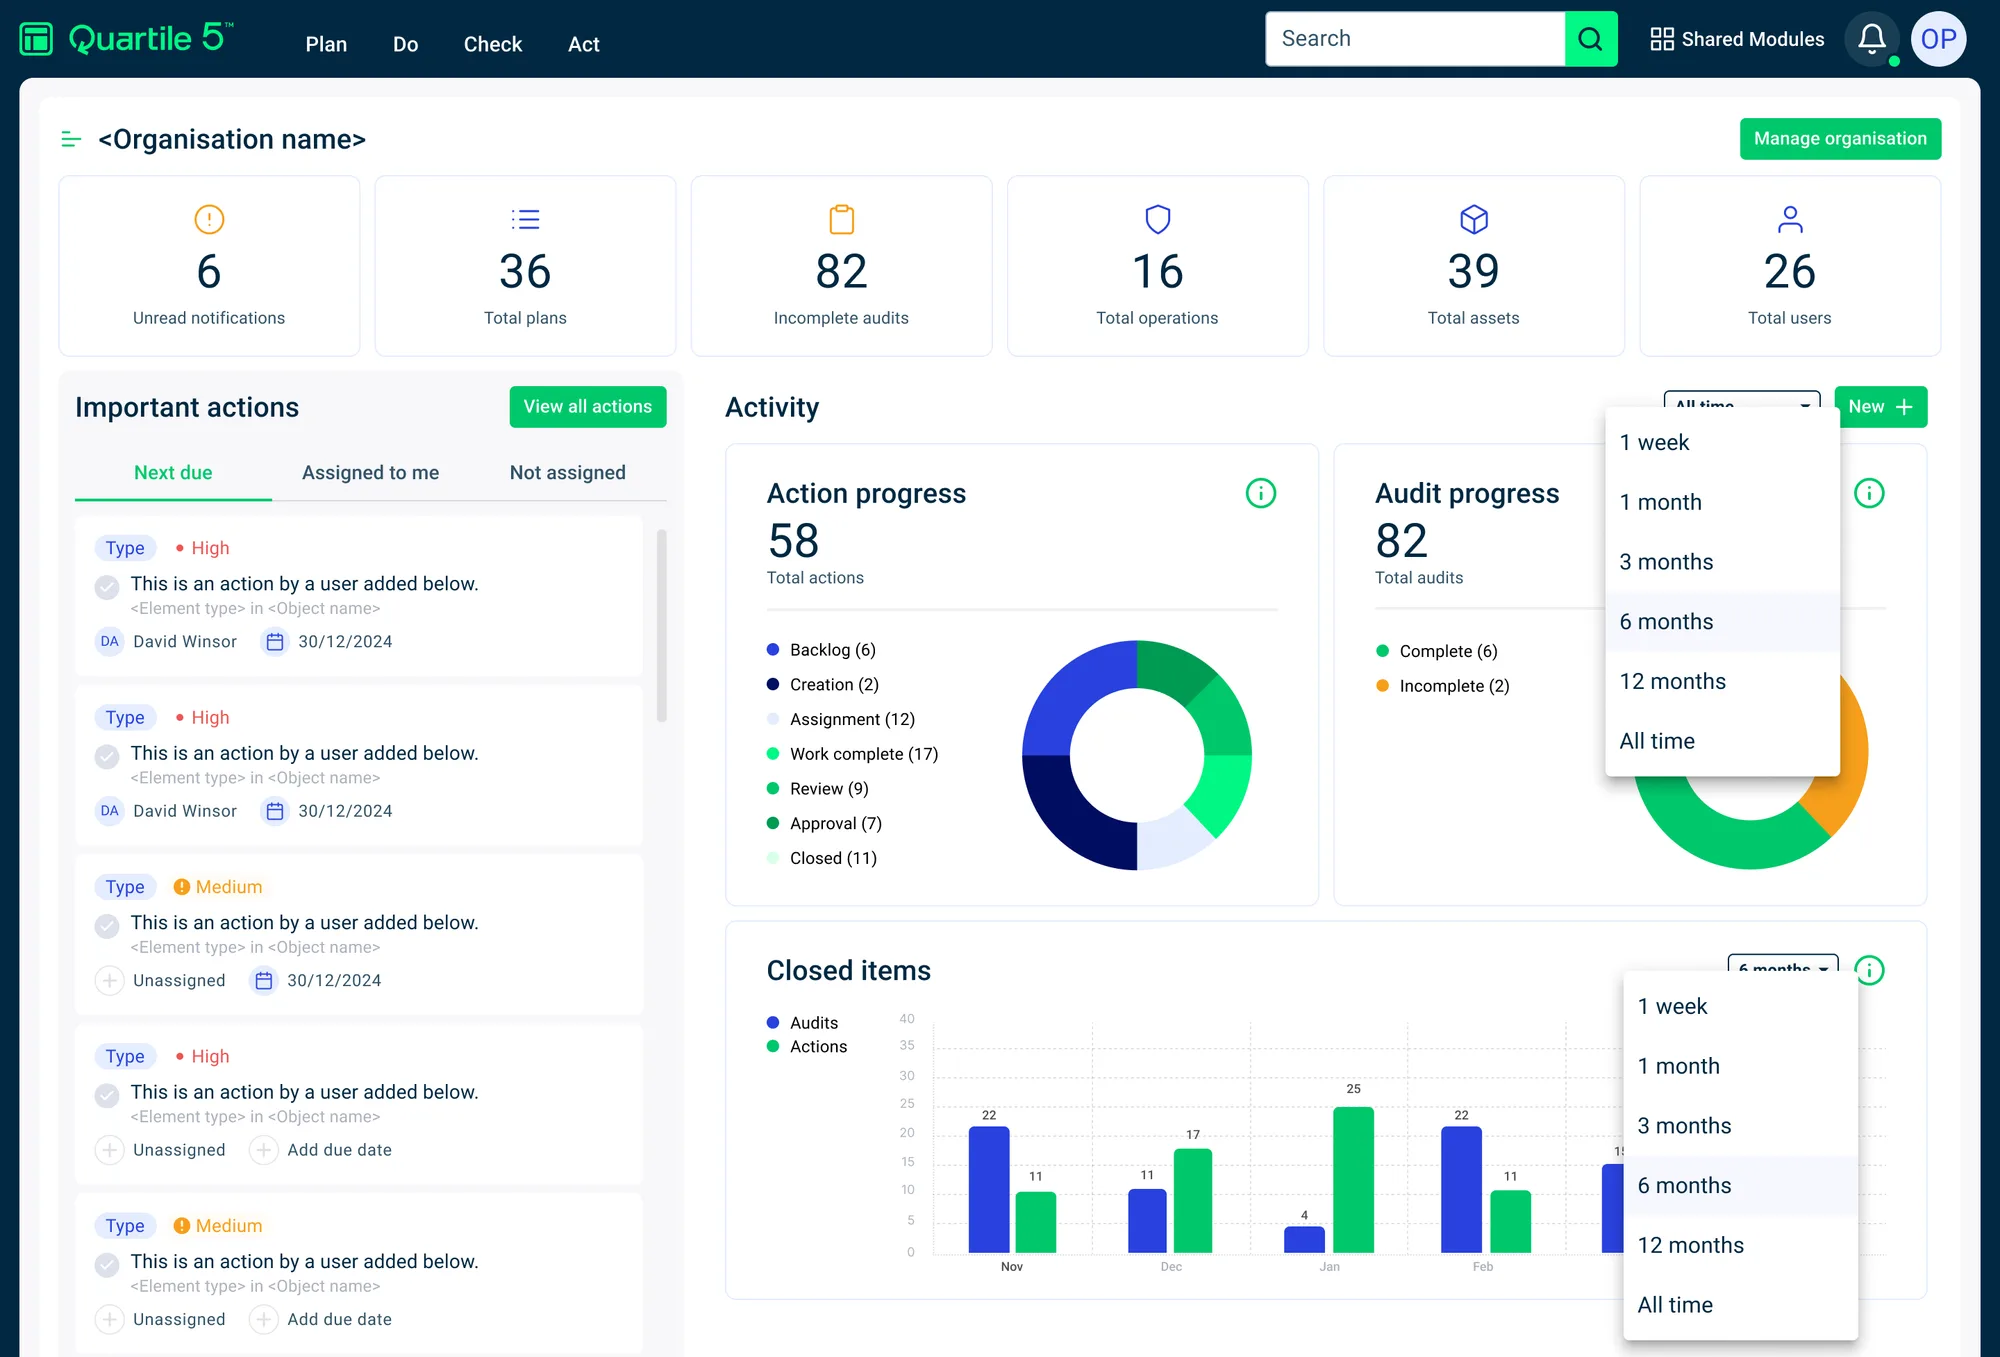2000x1357 pixels.
Task: Choose 3 months in Activity dropdown
Action: tap(1722, 562)
